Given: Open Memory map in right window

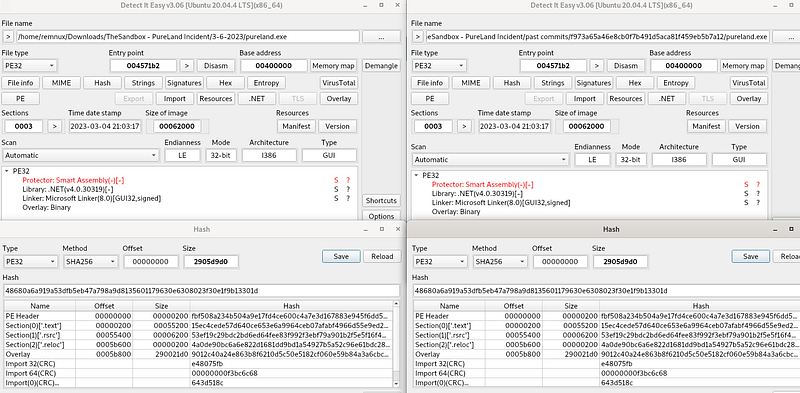Looking at the screenshot, I should pos(743,66).
